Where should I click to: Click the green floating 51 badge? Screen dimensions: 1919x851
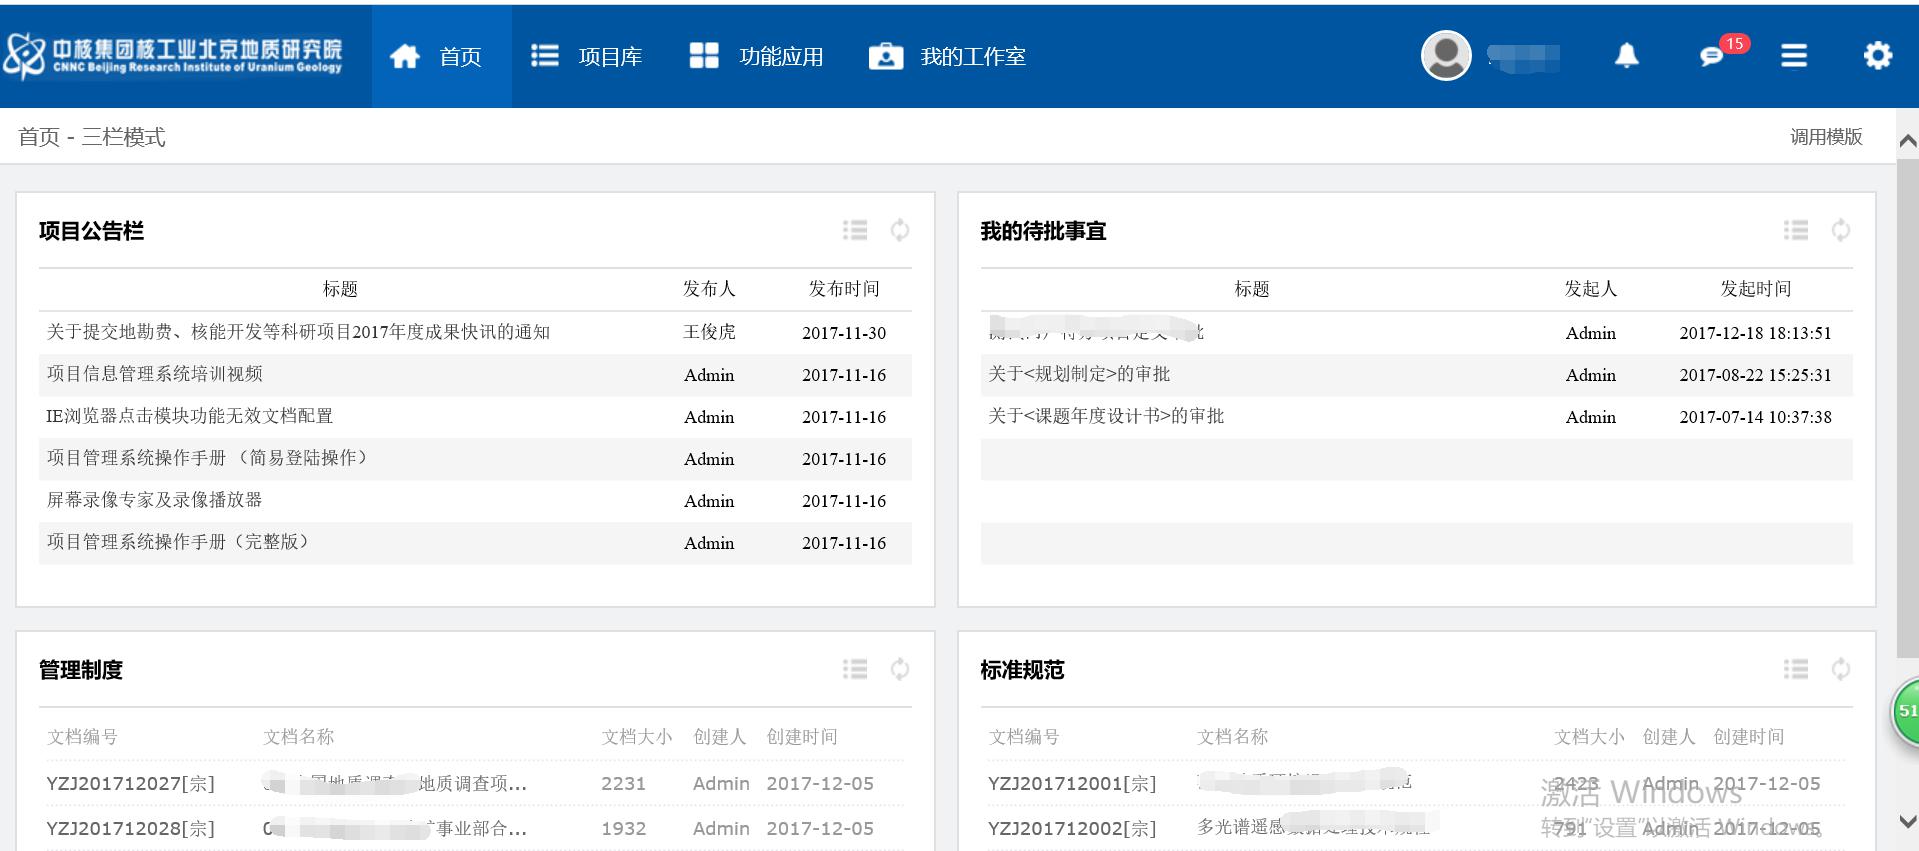click(x=1905, y=711)
